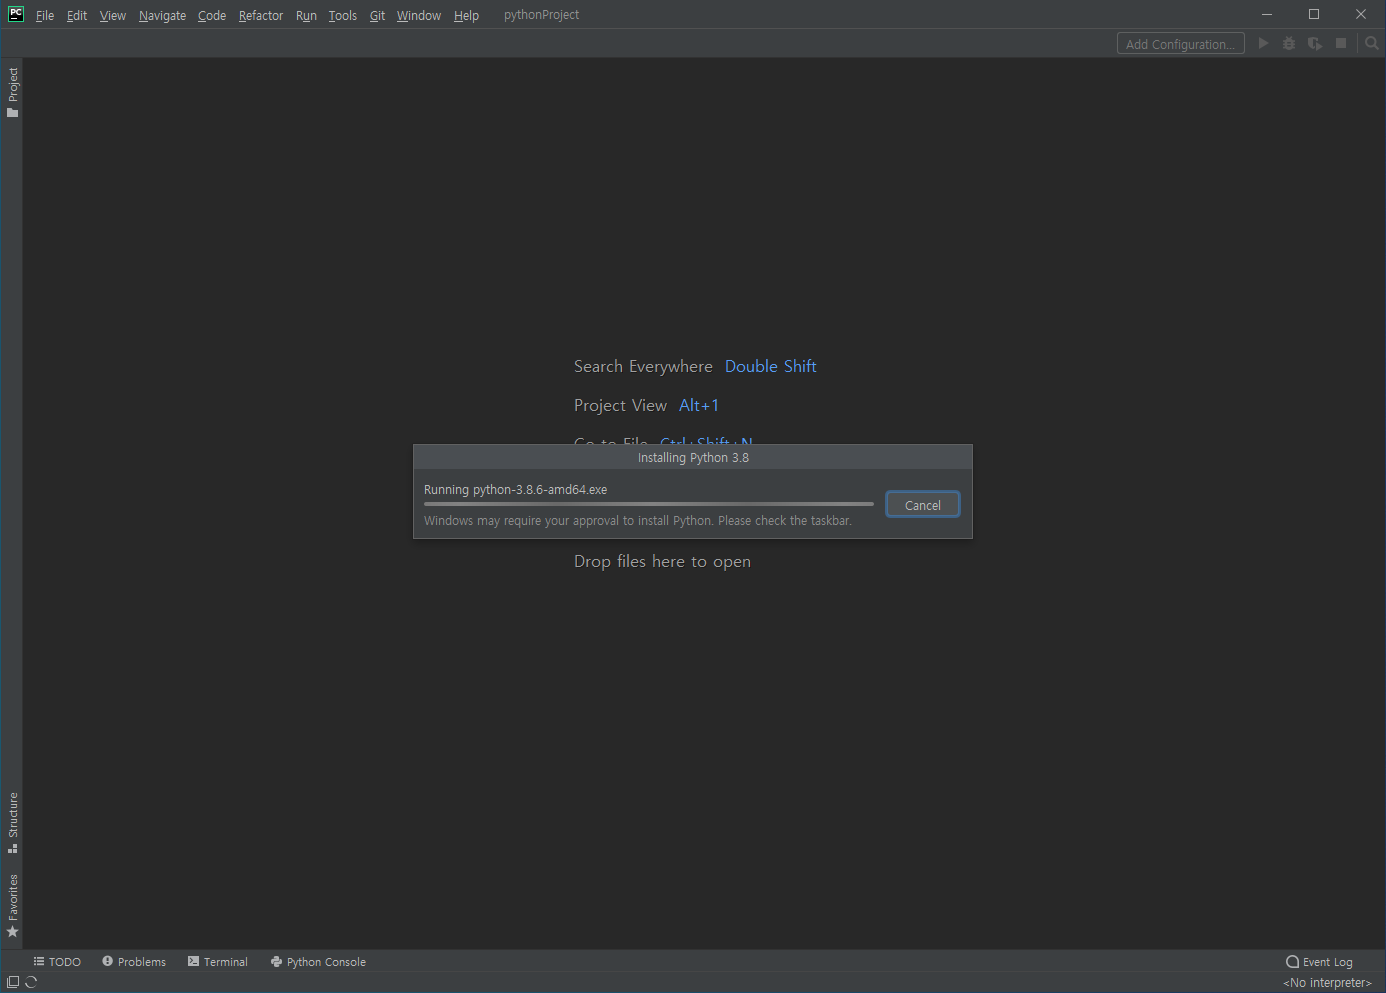
Task: Open the Window menu
Action: (419, 15)
